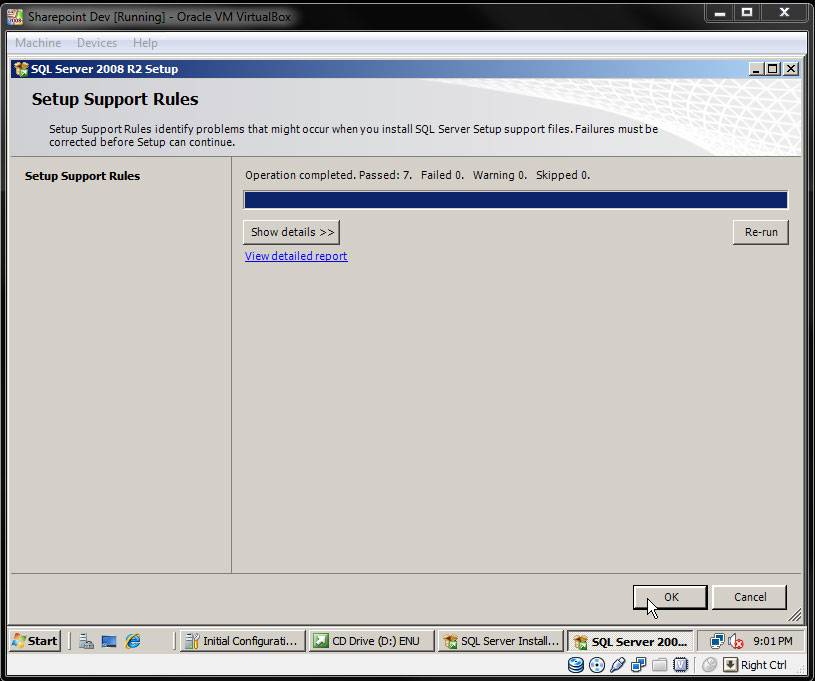
Task: Switch to SQL Server Installation Center taskbar item
Action: click(501, 641)
